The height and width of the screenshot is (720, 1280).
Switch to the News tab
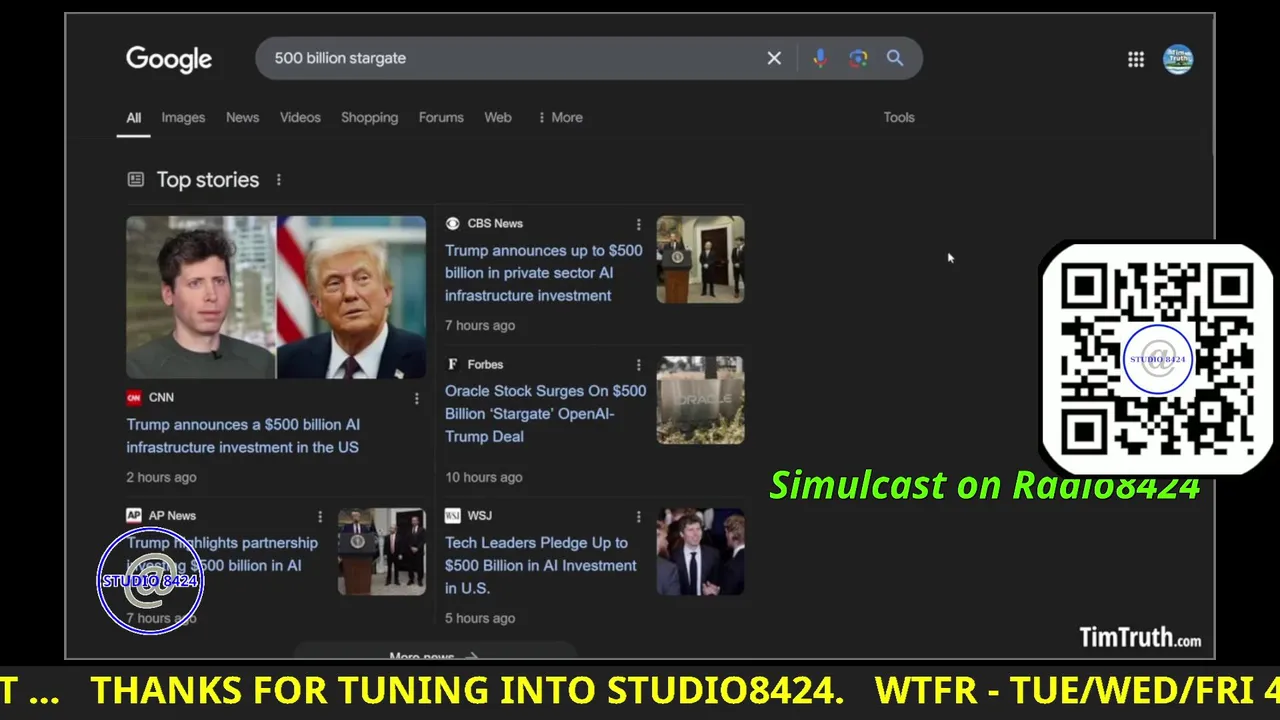point(242,117)
